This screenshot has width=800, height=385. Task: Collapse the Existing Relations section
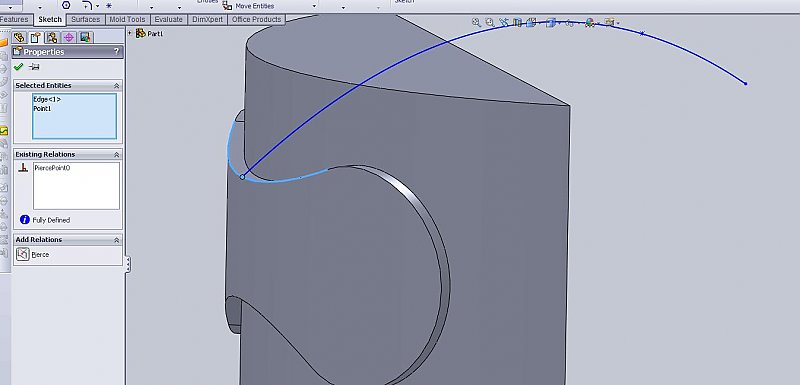click(116, 155)
